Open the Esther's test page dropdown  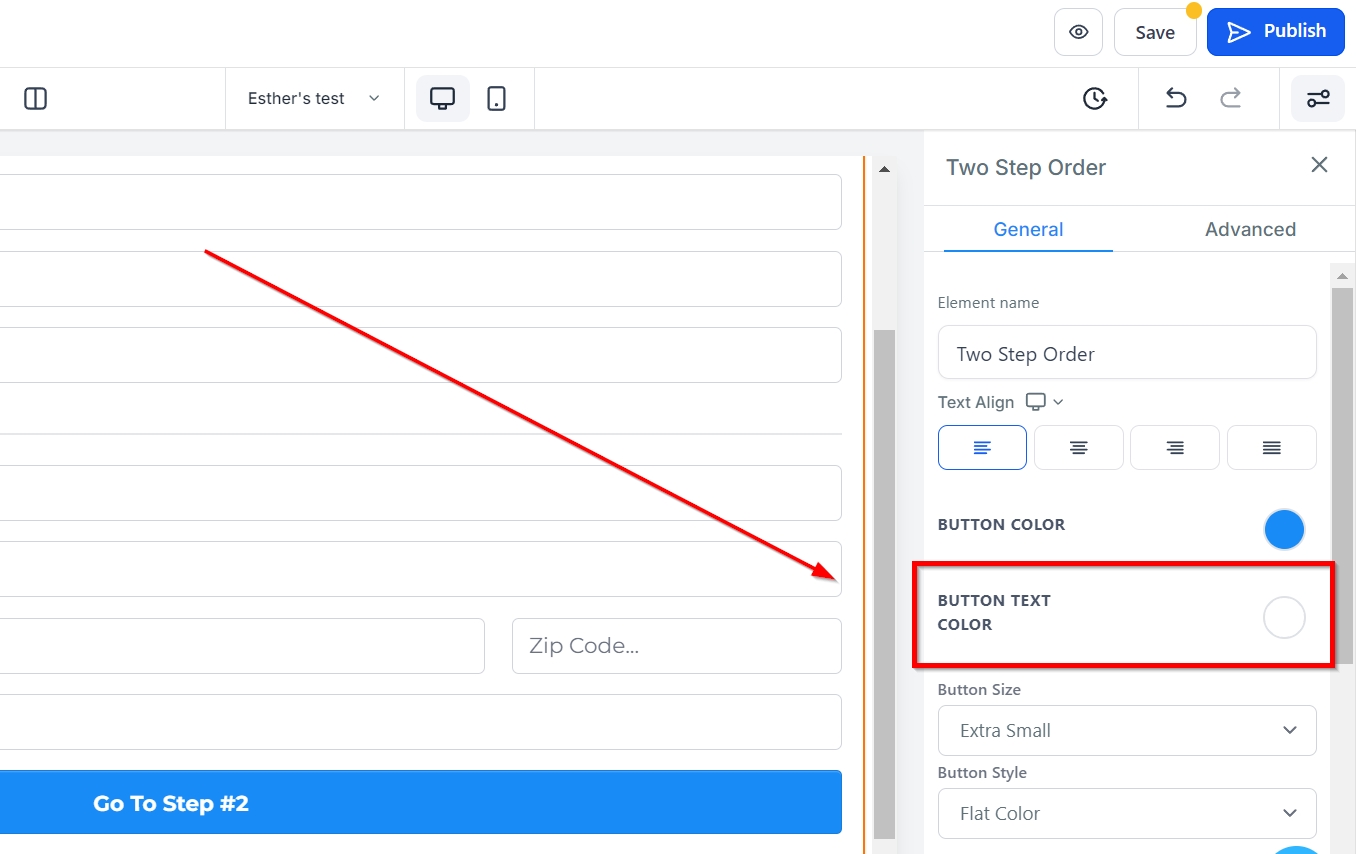(314, 98)
